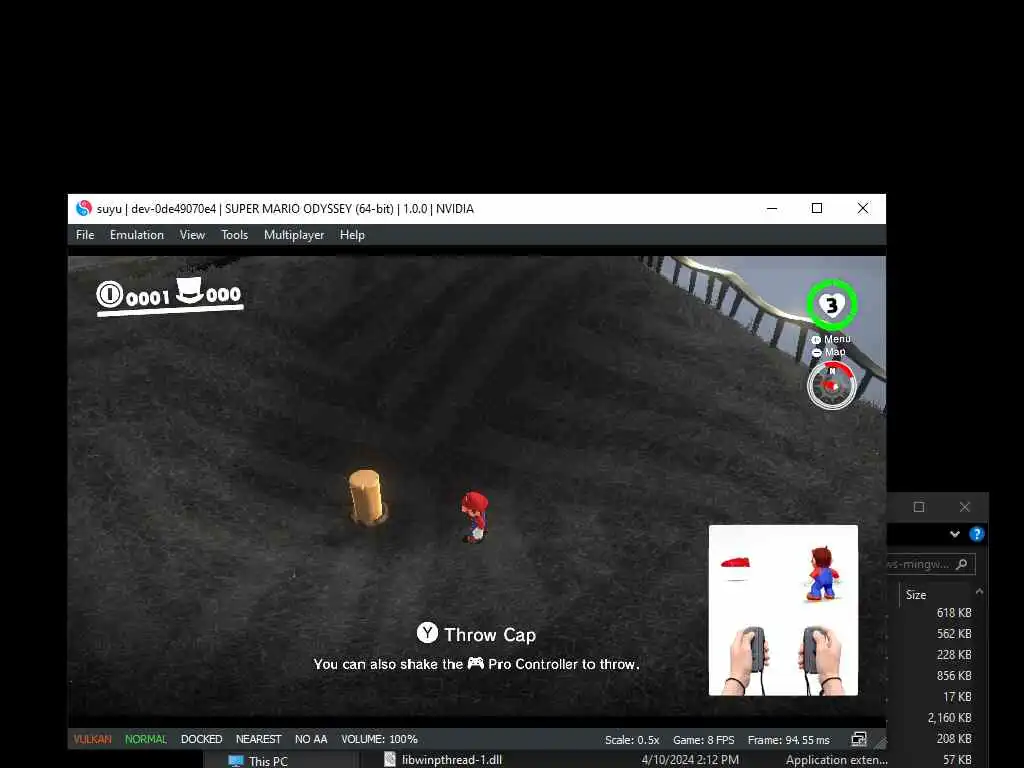Sort by the Size column header in Explorer

[916, 595]
